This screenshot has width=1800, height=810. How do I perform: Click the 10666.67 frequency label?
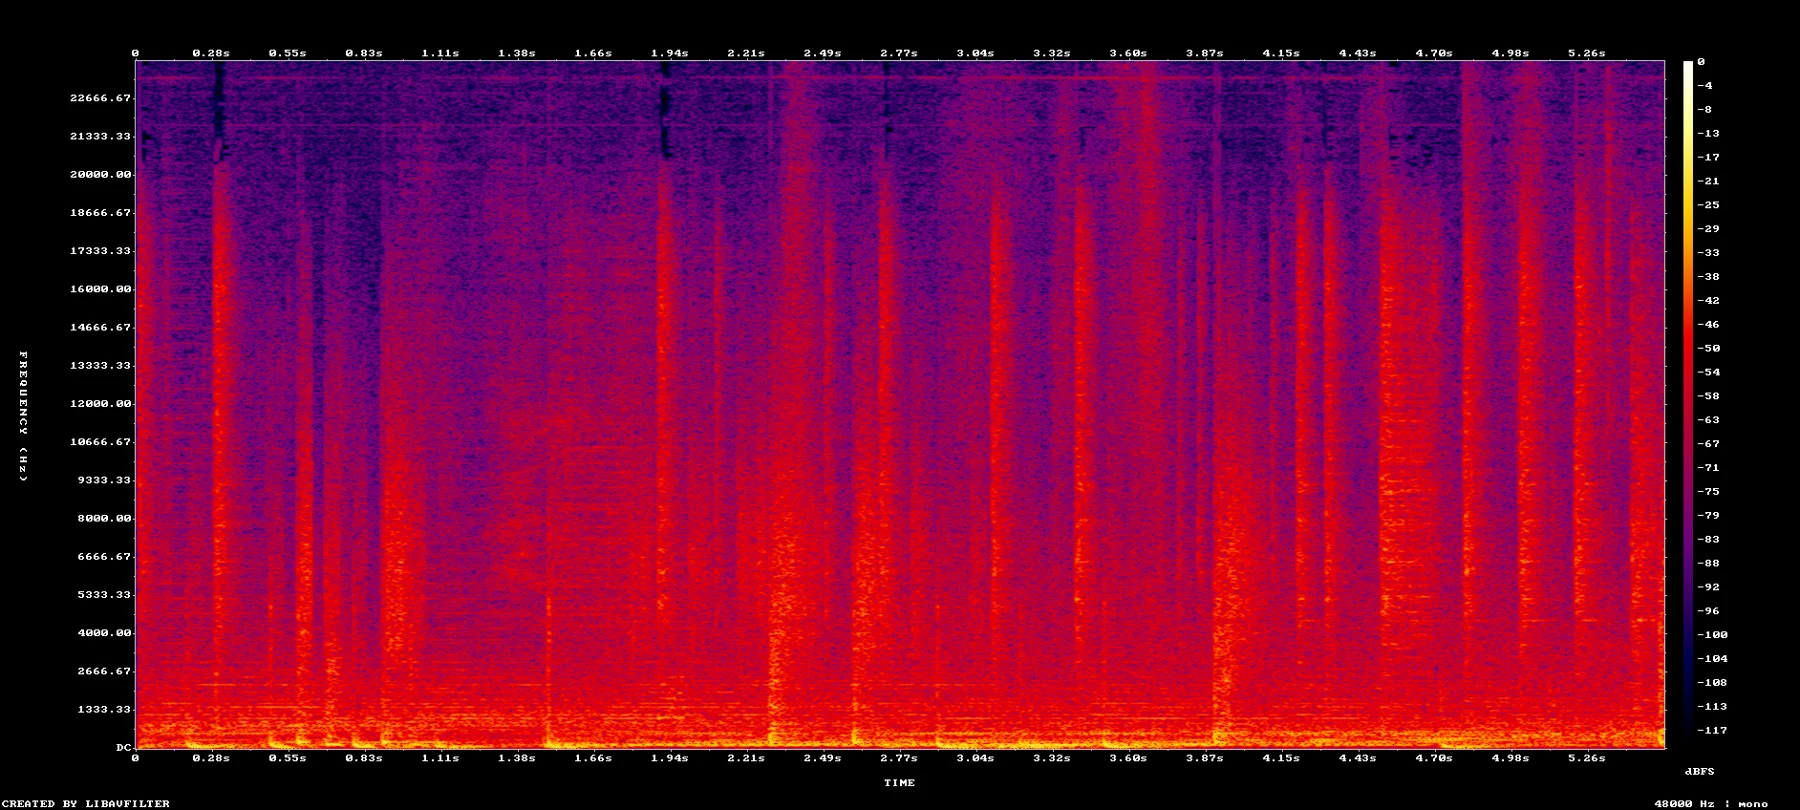click(x=100, y=442)
